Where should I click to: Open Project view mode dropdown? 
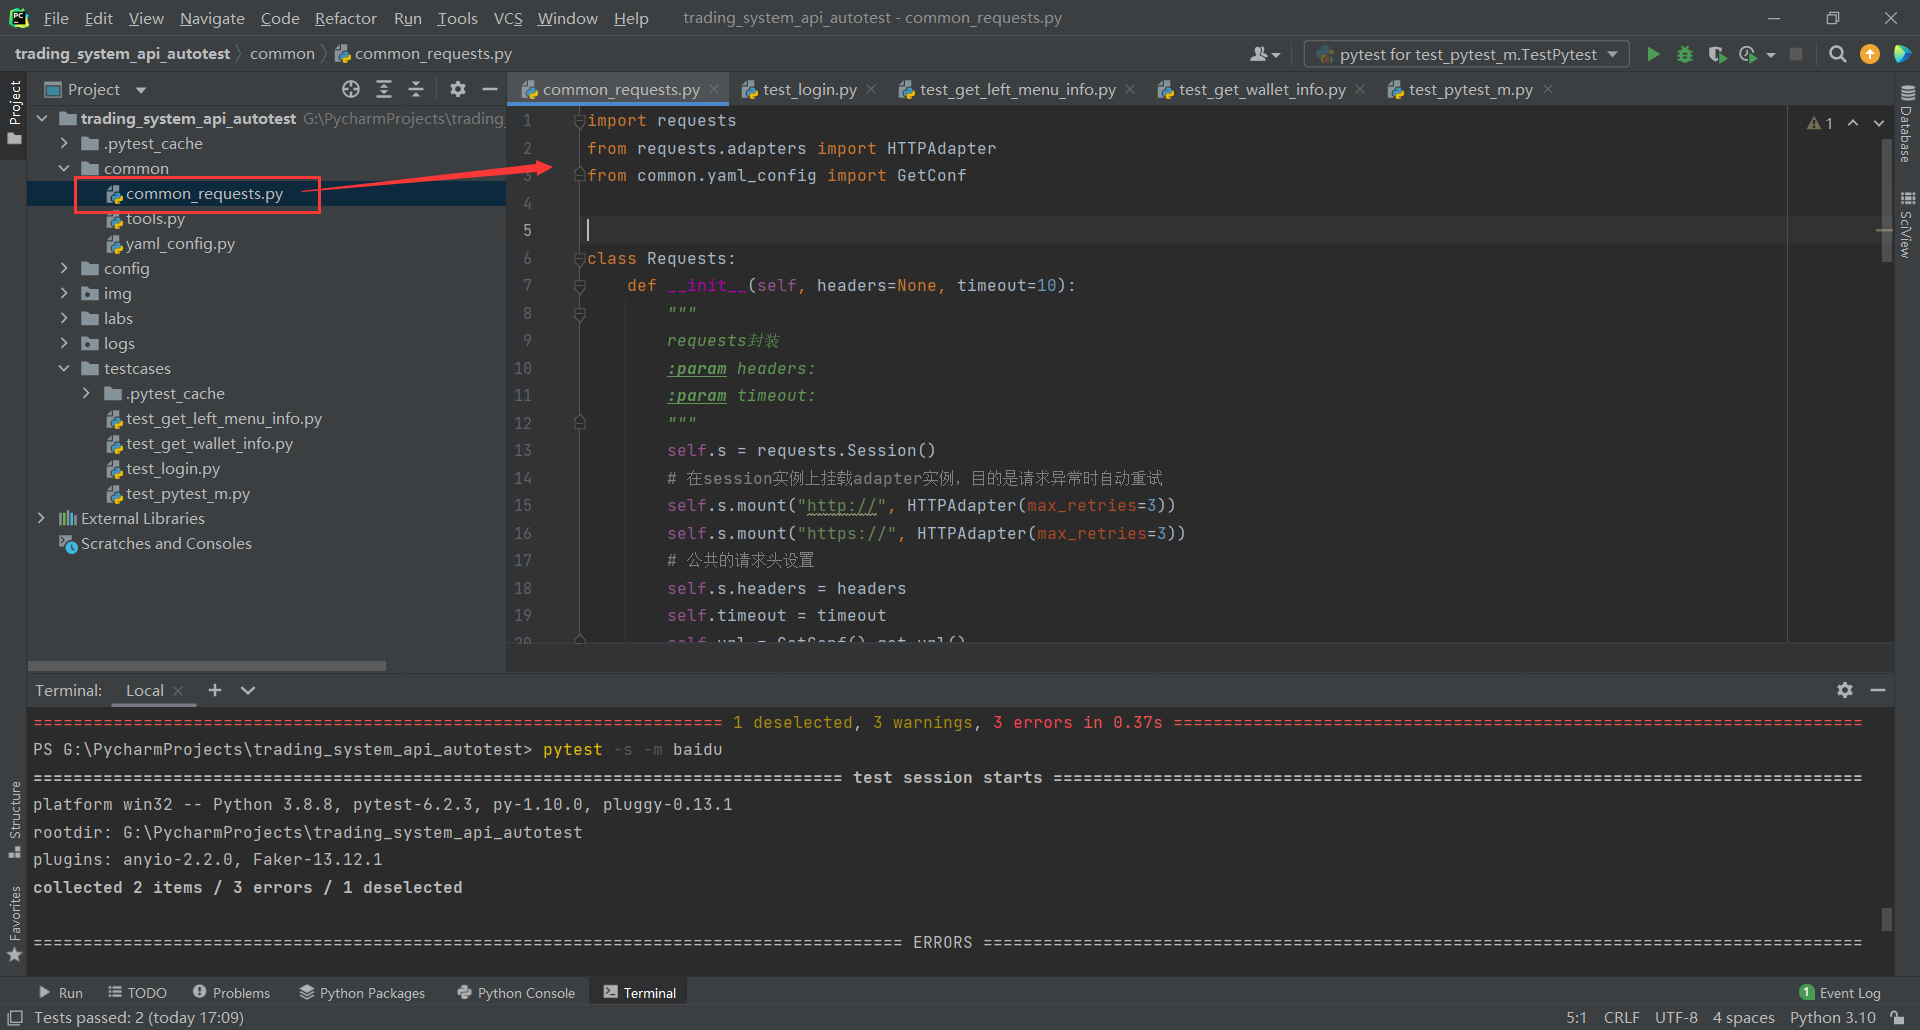coord(141,90)
